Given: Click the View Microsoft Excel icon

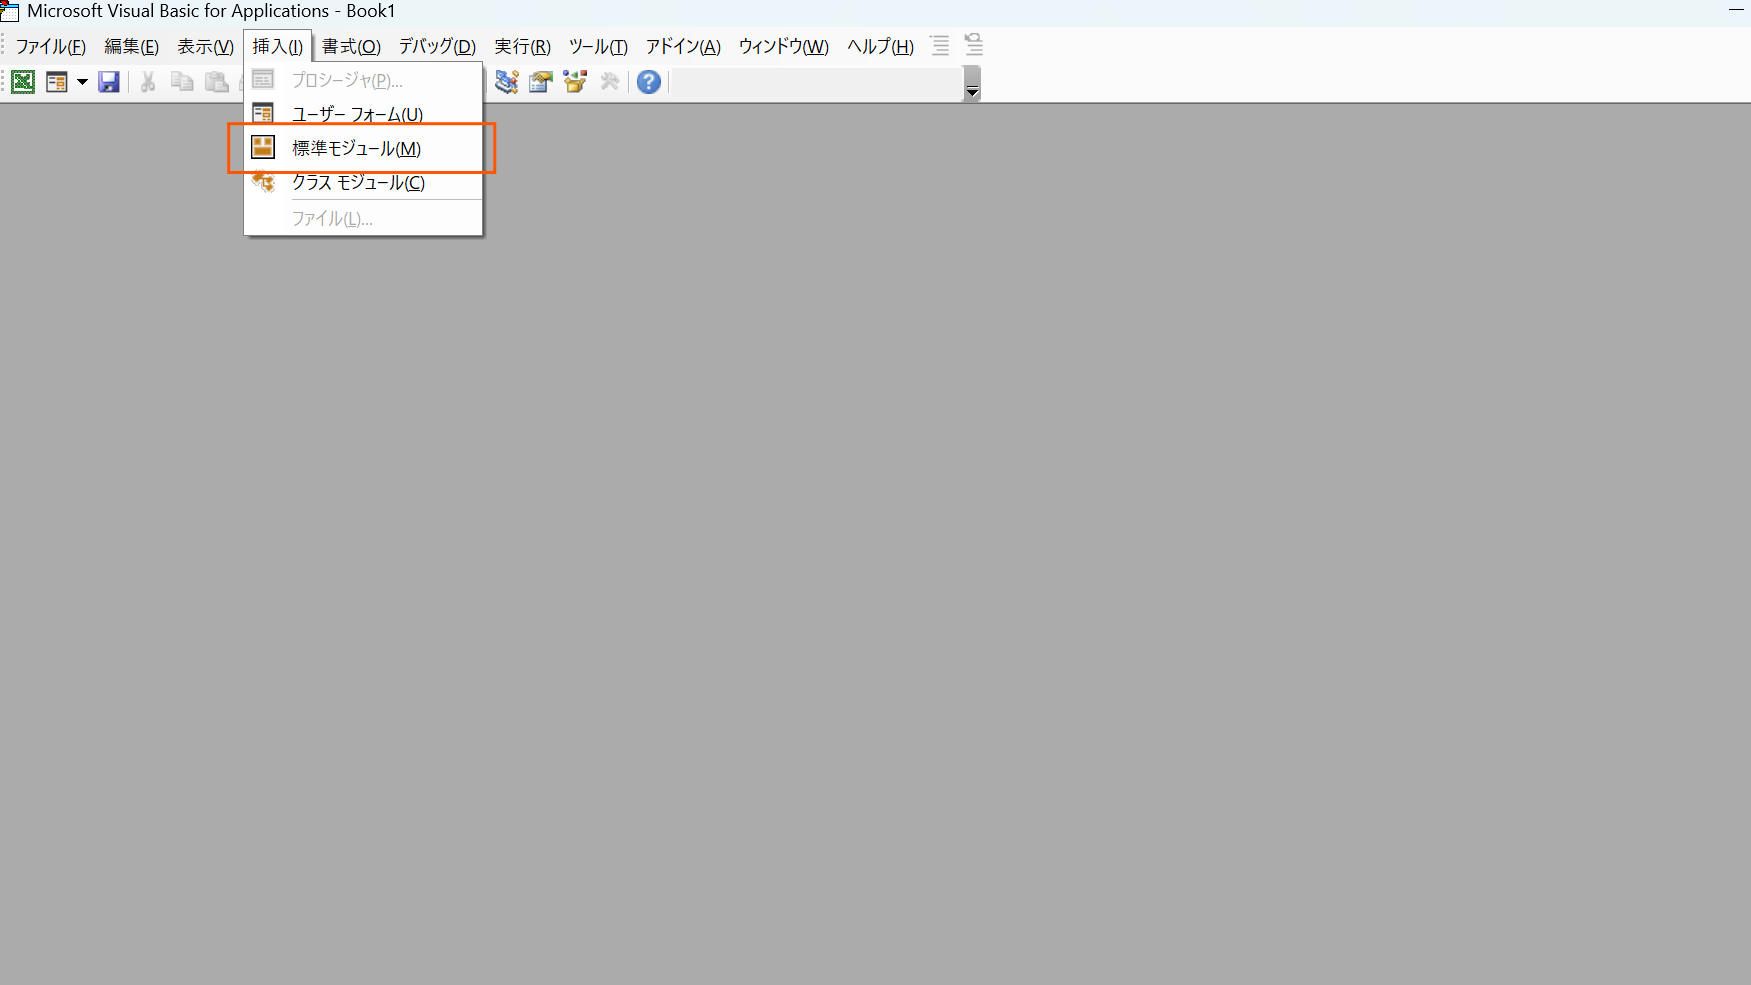Looking at the screenshot, I should click(23, 82).
